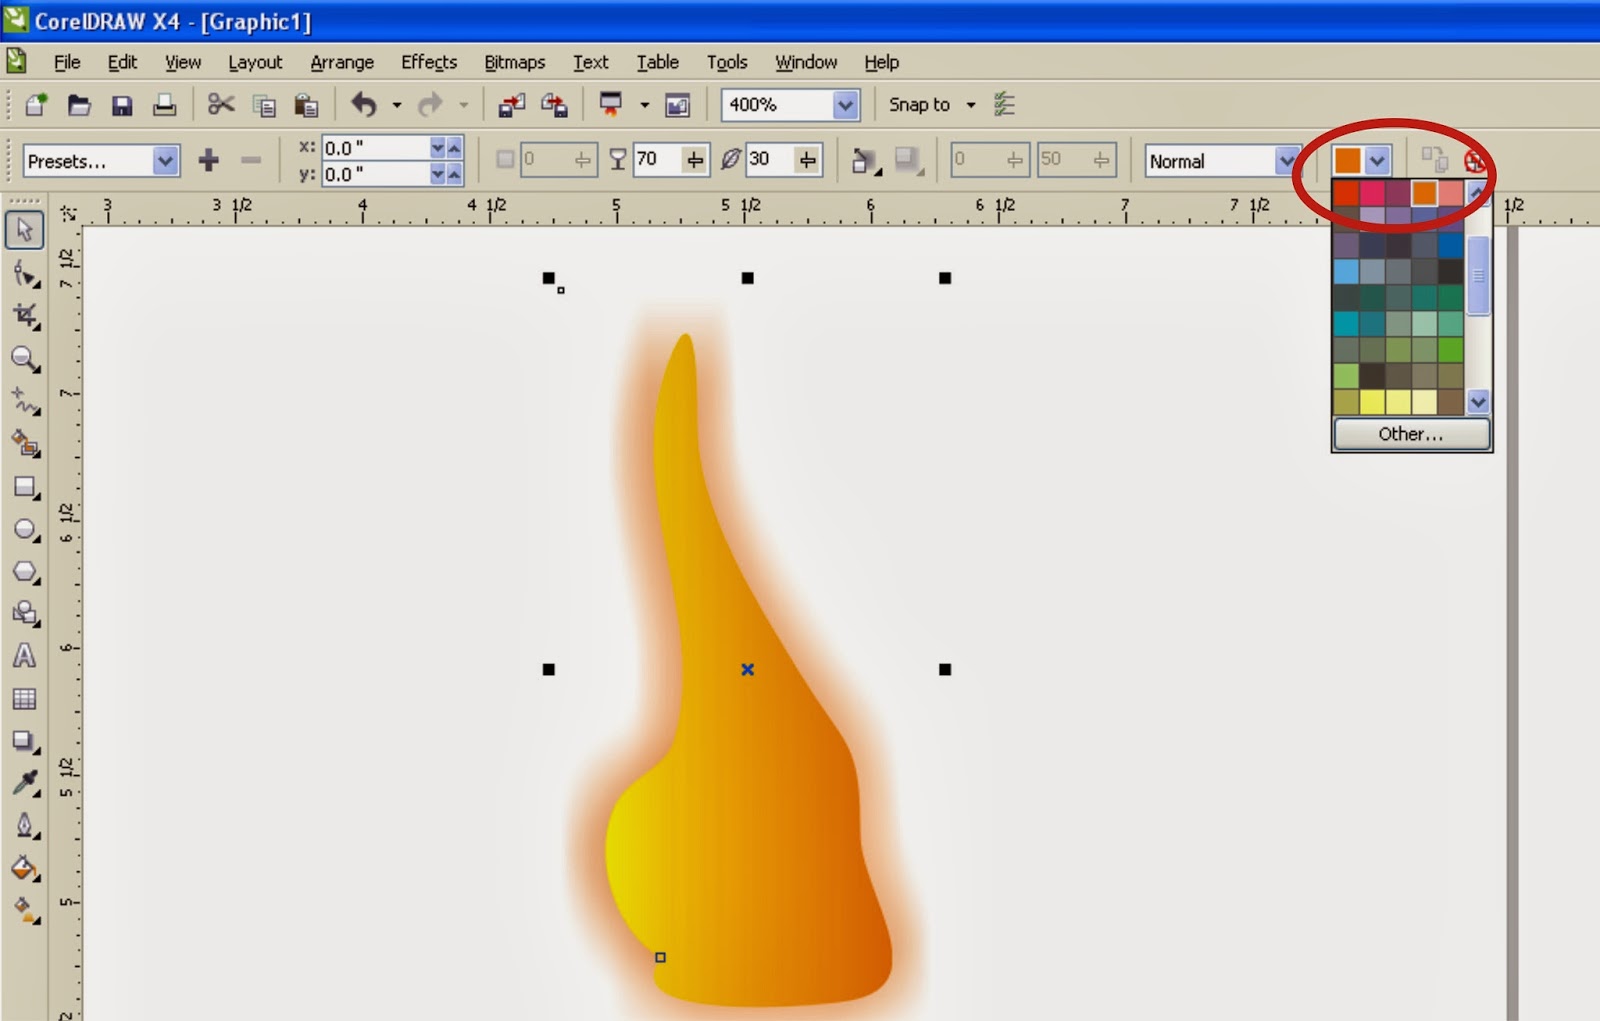Open the zoom level dropdown showing 400%
The image size is (1600, 1021).
tap(846, 104)
